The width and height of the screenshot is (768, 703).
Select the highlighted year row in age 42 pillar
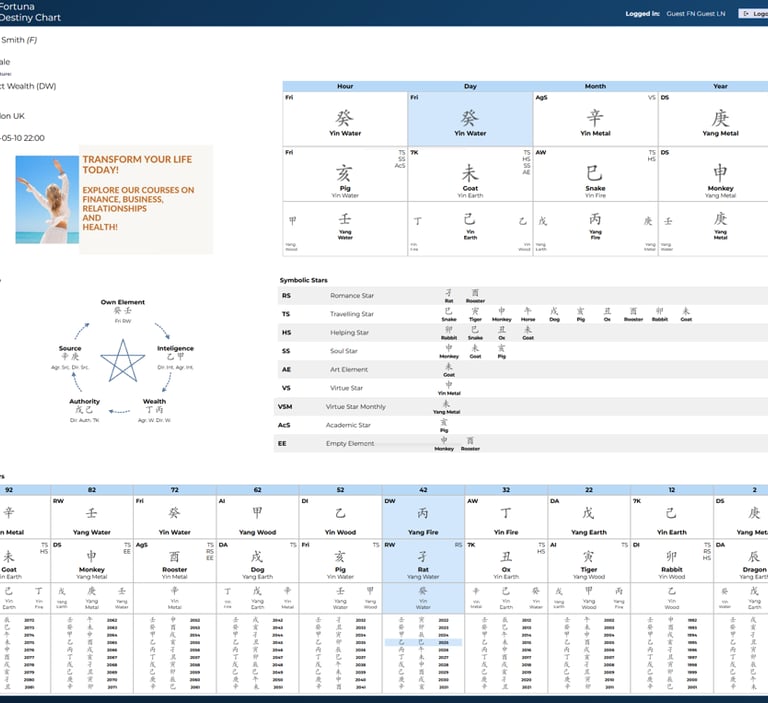point(423,642)
